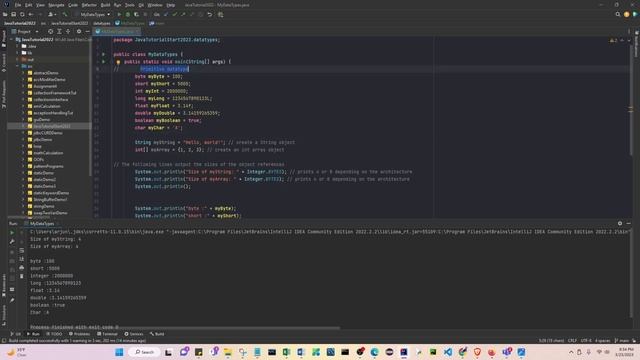
Task: Expand the abstractDemo package
Action: pyautogui.click(x=23, y=73)
